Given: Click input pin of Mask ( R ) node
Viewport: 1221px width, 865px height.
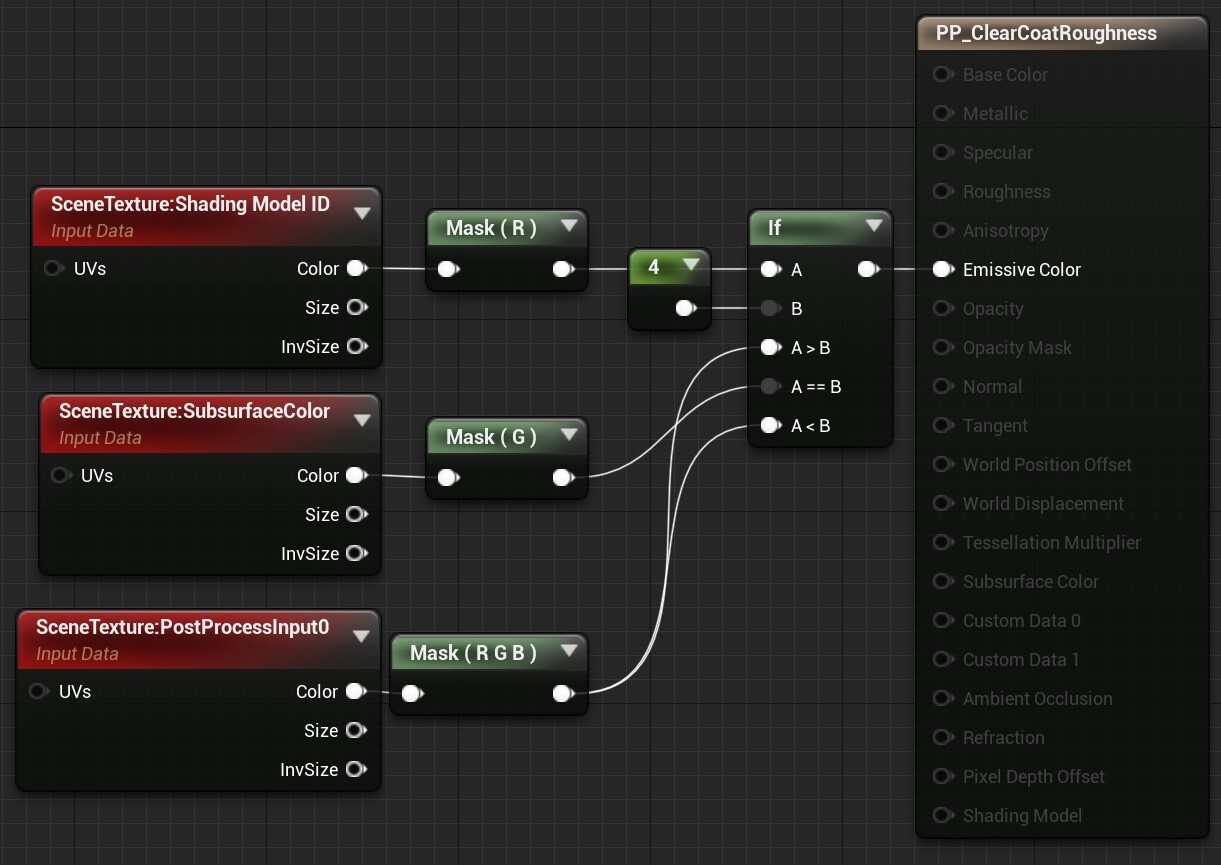Looking at the screenshot, I should 449,269.
